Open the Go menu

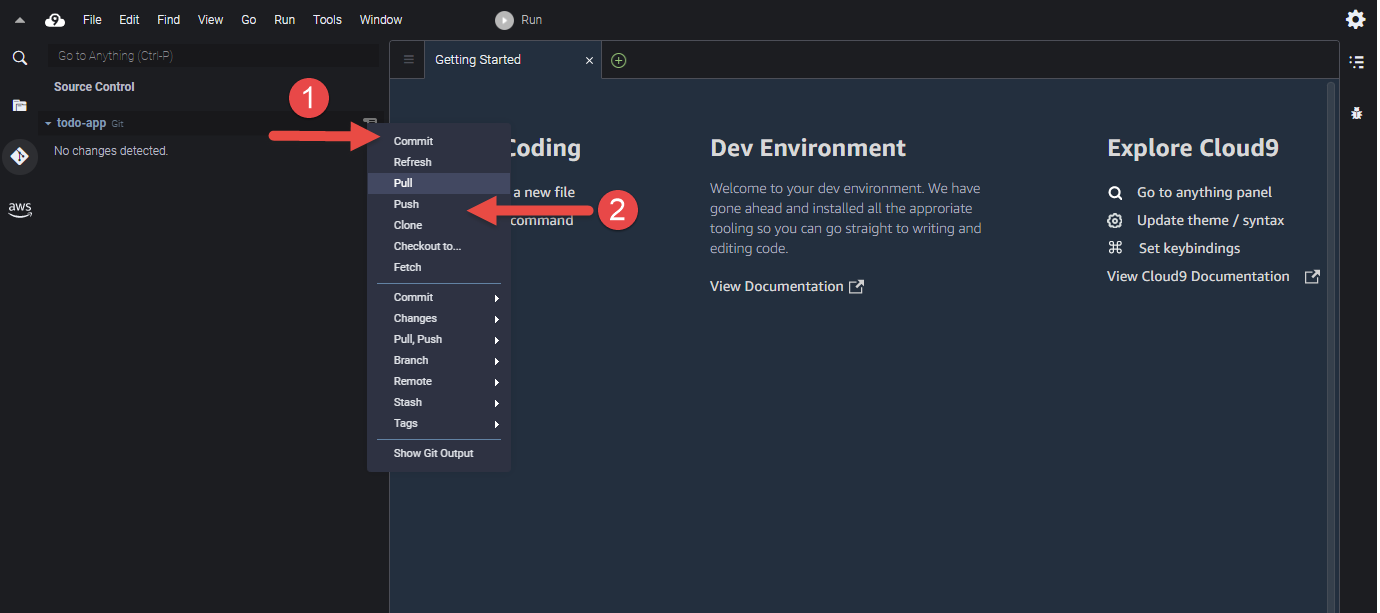[249, 20]
